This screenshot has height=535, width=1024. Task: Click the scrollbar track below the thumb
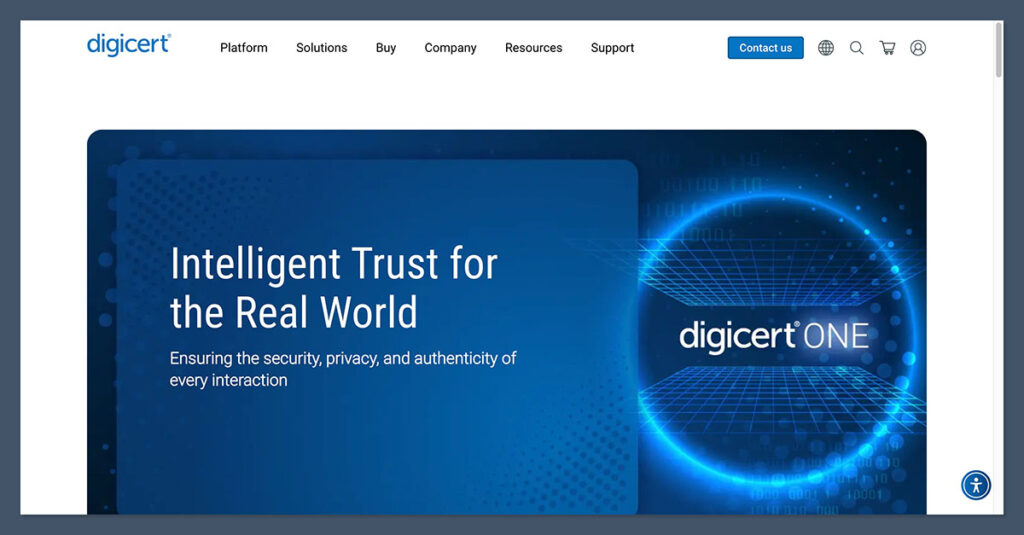997,300
